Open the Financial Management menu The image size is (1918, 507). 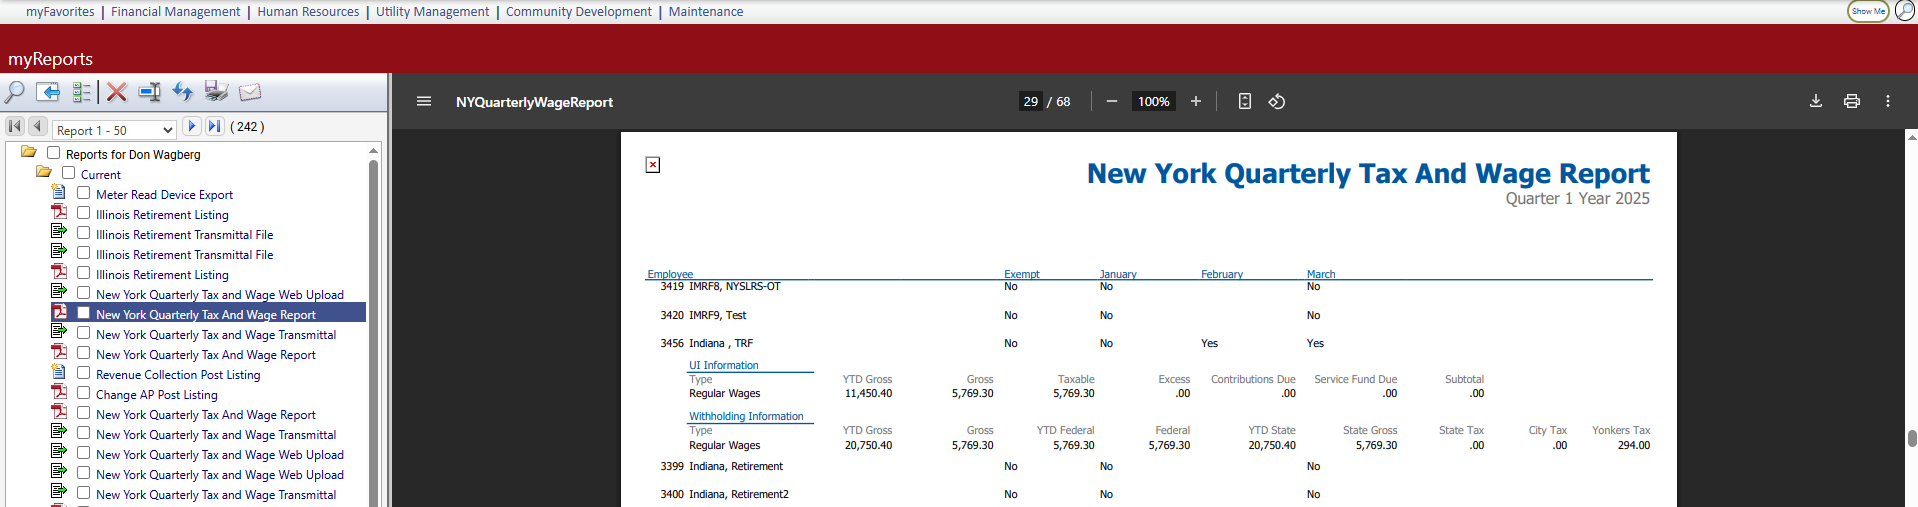[x=175, y=12]
